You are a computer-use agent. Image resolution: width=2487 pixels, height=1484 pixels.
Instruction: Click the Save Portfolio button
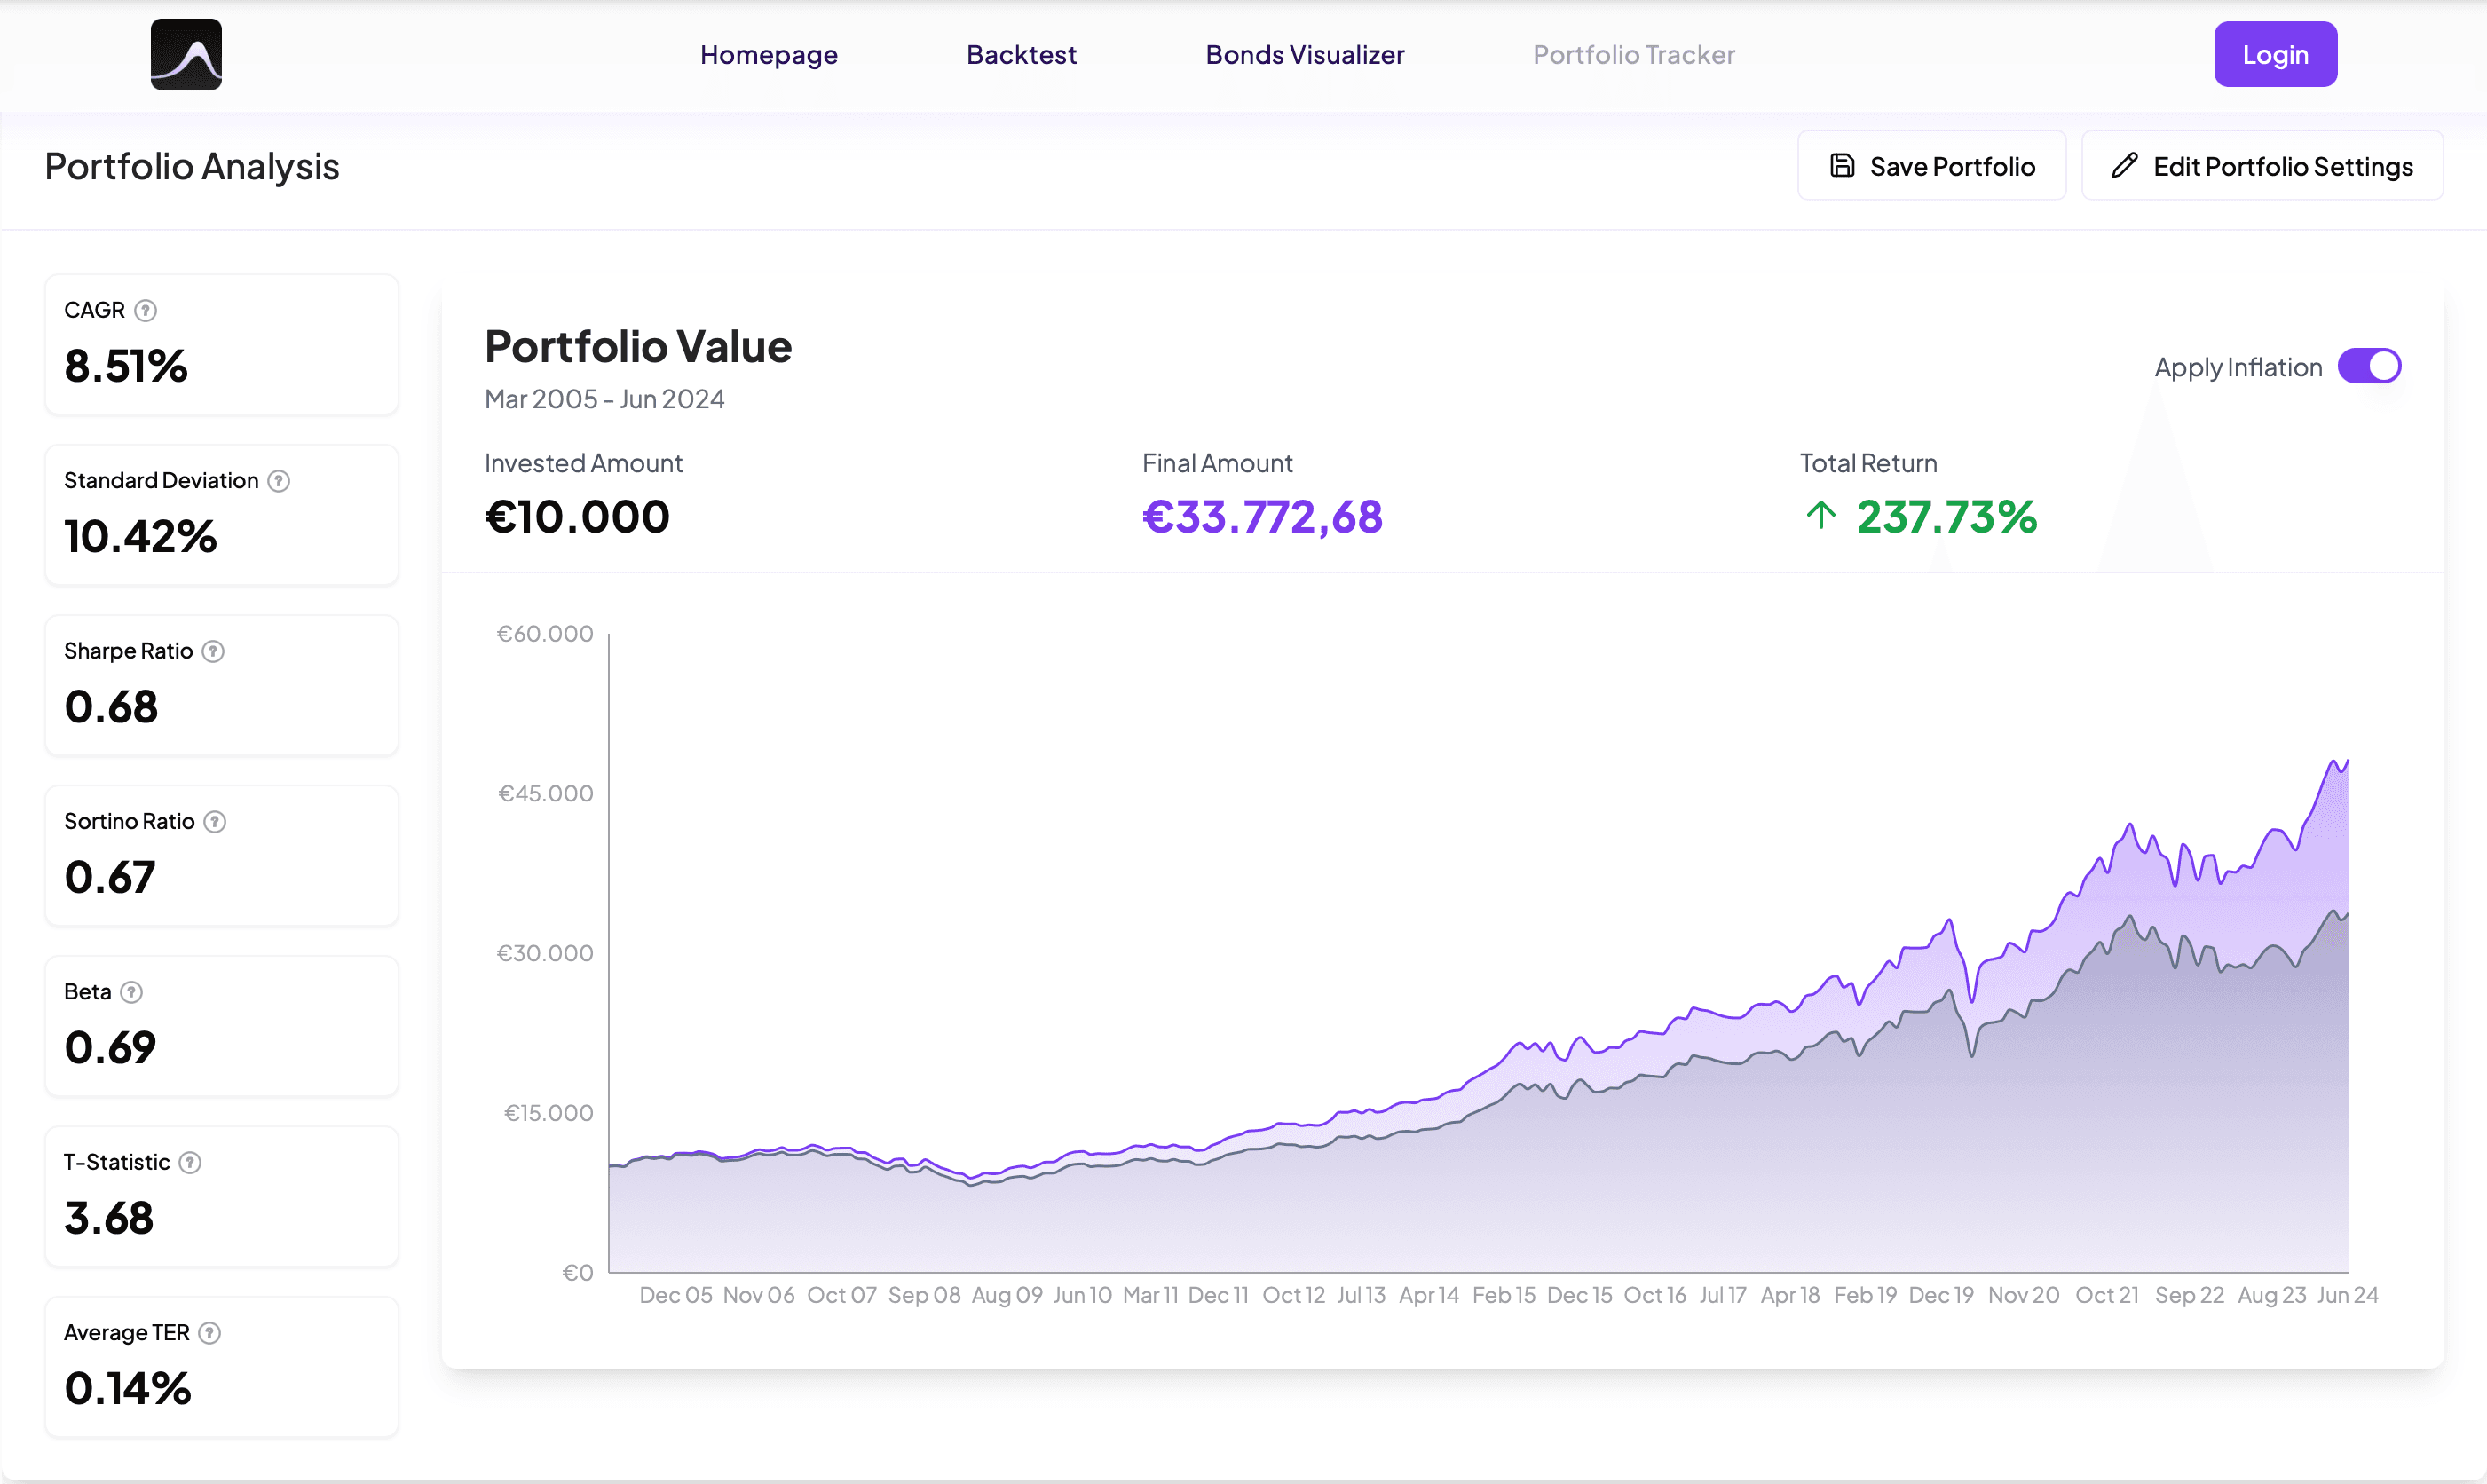pyautogui.click(x=1931, y=166)
